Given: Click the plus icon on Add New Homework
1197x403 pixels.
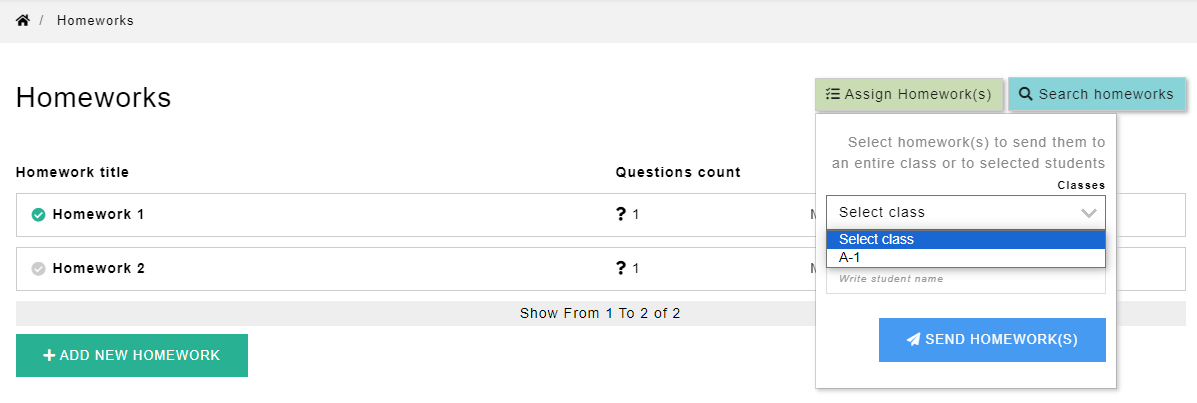Looking at the screenshot, I should click(49, 355).
